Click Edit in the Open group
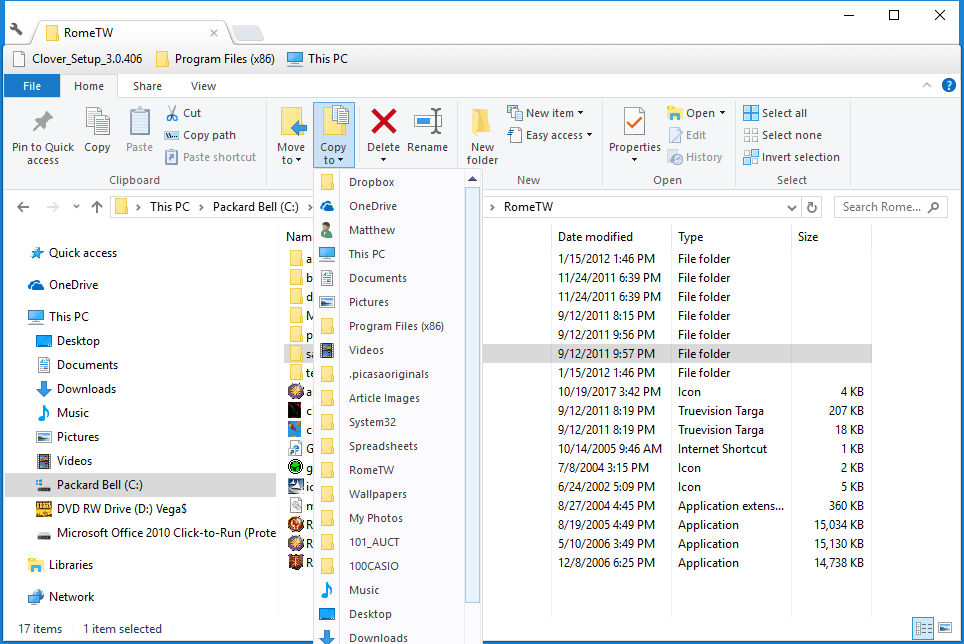This screenshot has height=644, width=964. [x=687, y=135]
